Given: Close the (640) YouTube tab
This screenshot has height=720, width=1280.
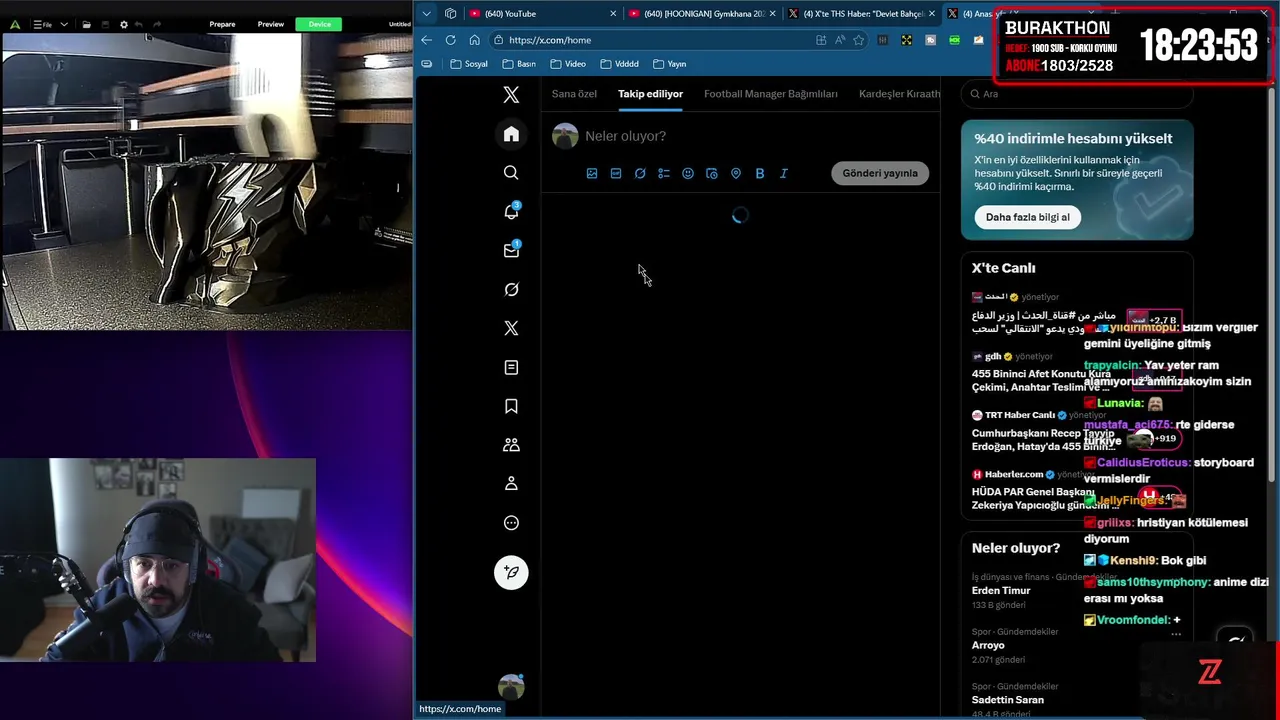Looking at the screenshot, I should click(x=612, y=13).
